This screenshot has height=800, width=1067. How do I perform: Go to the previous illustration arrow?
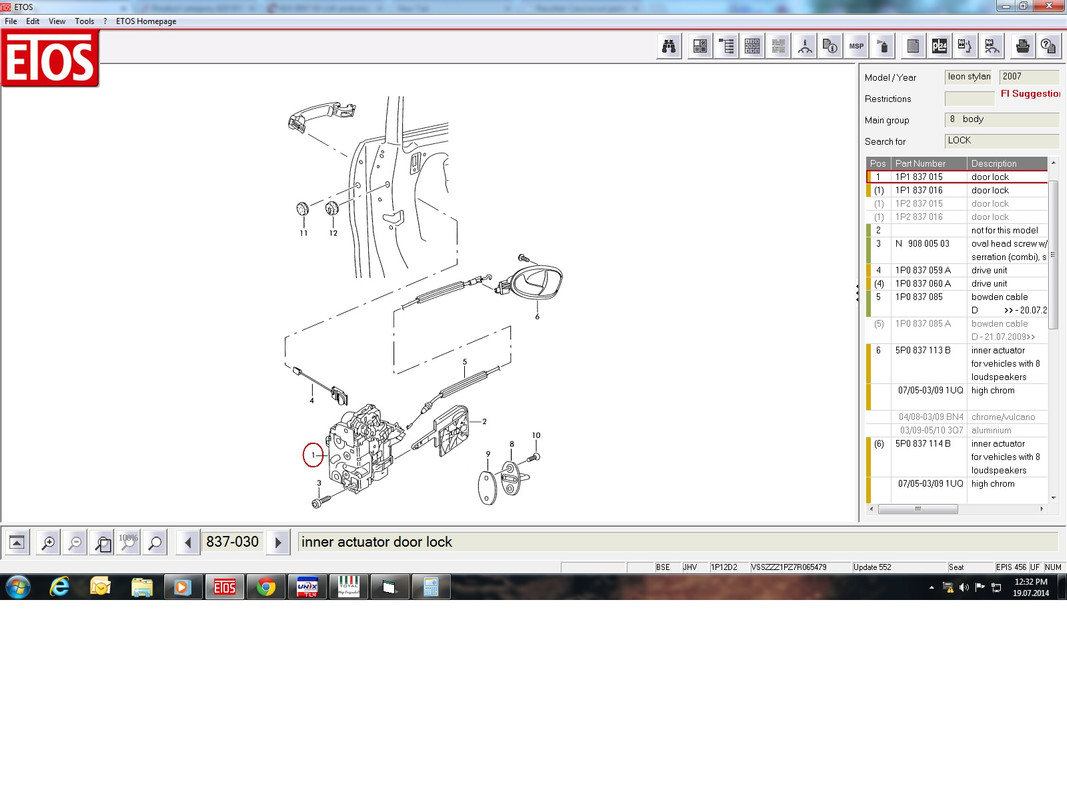(x=188, y=543)
